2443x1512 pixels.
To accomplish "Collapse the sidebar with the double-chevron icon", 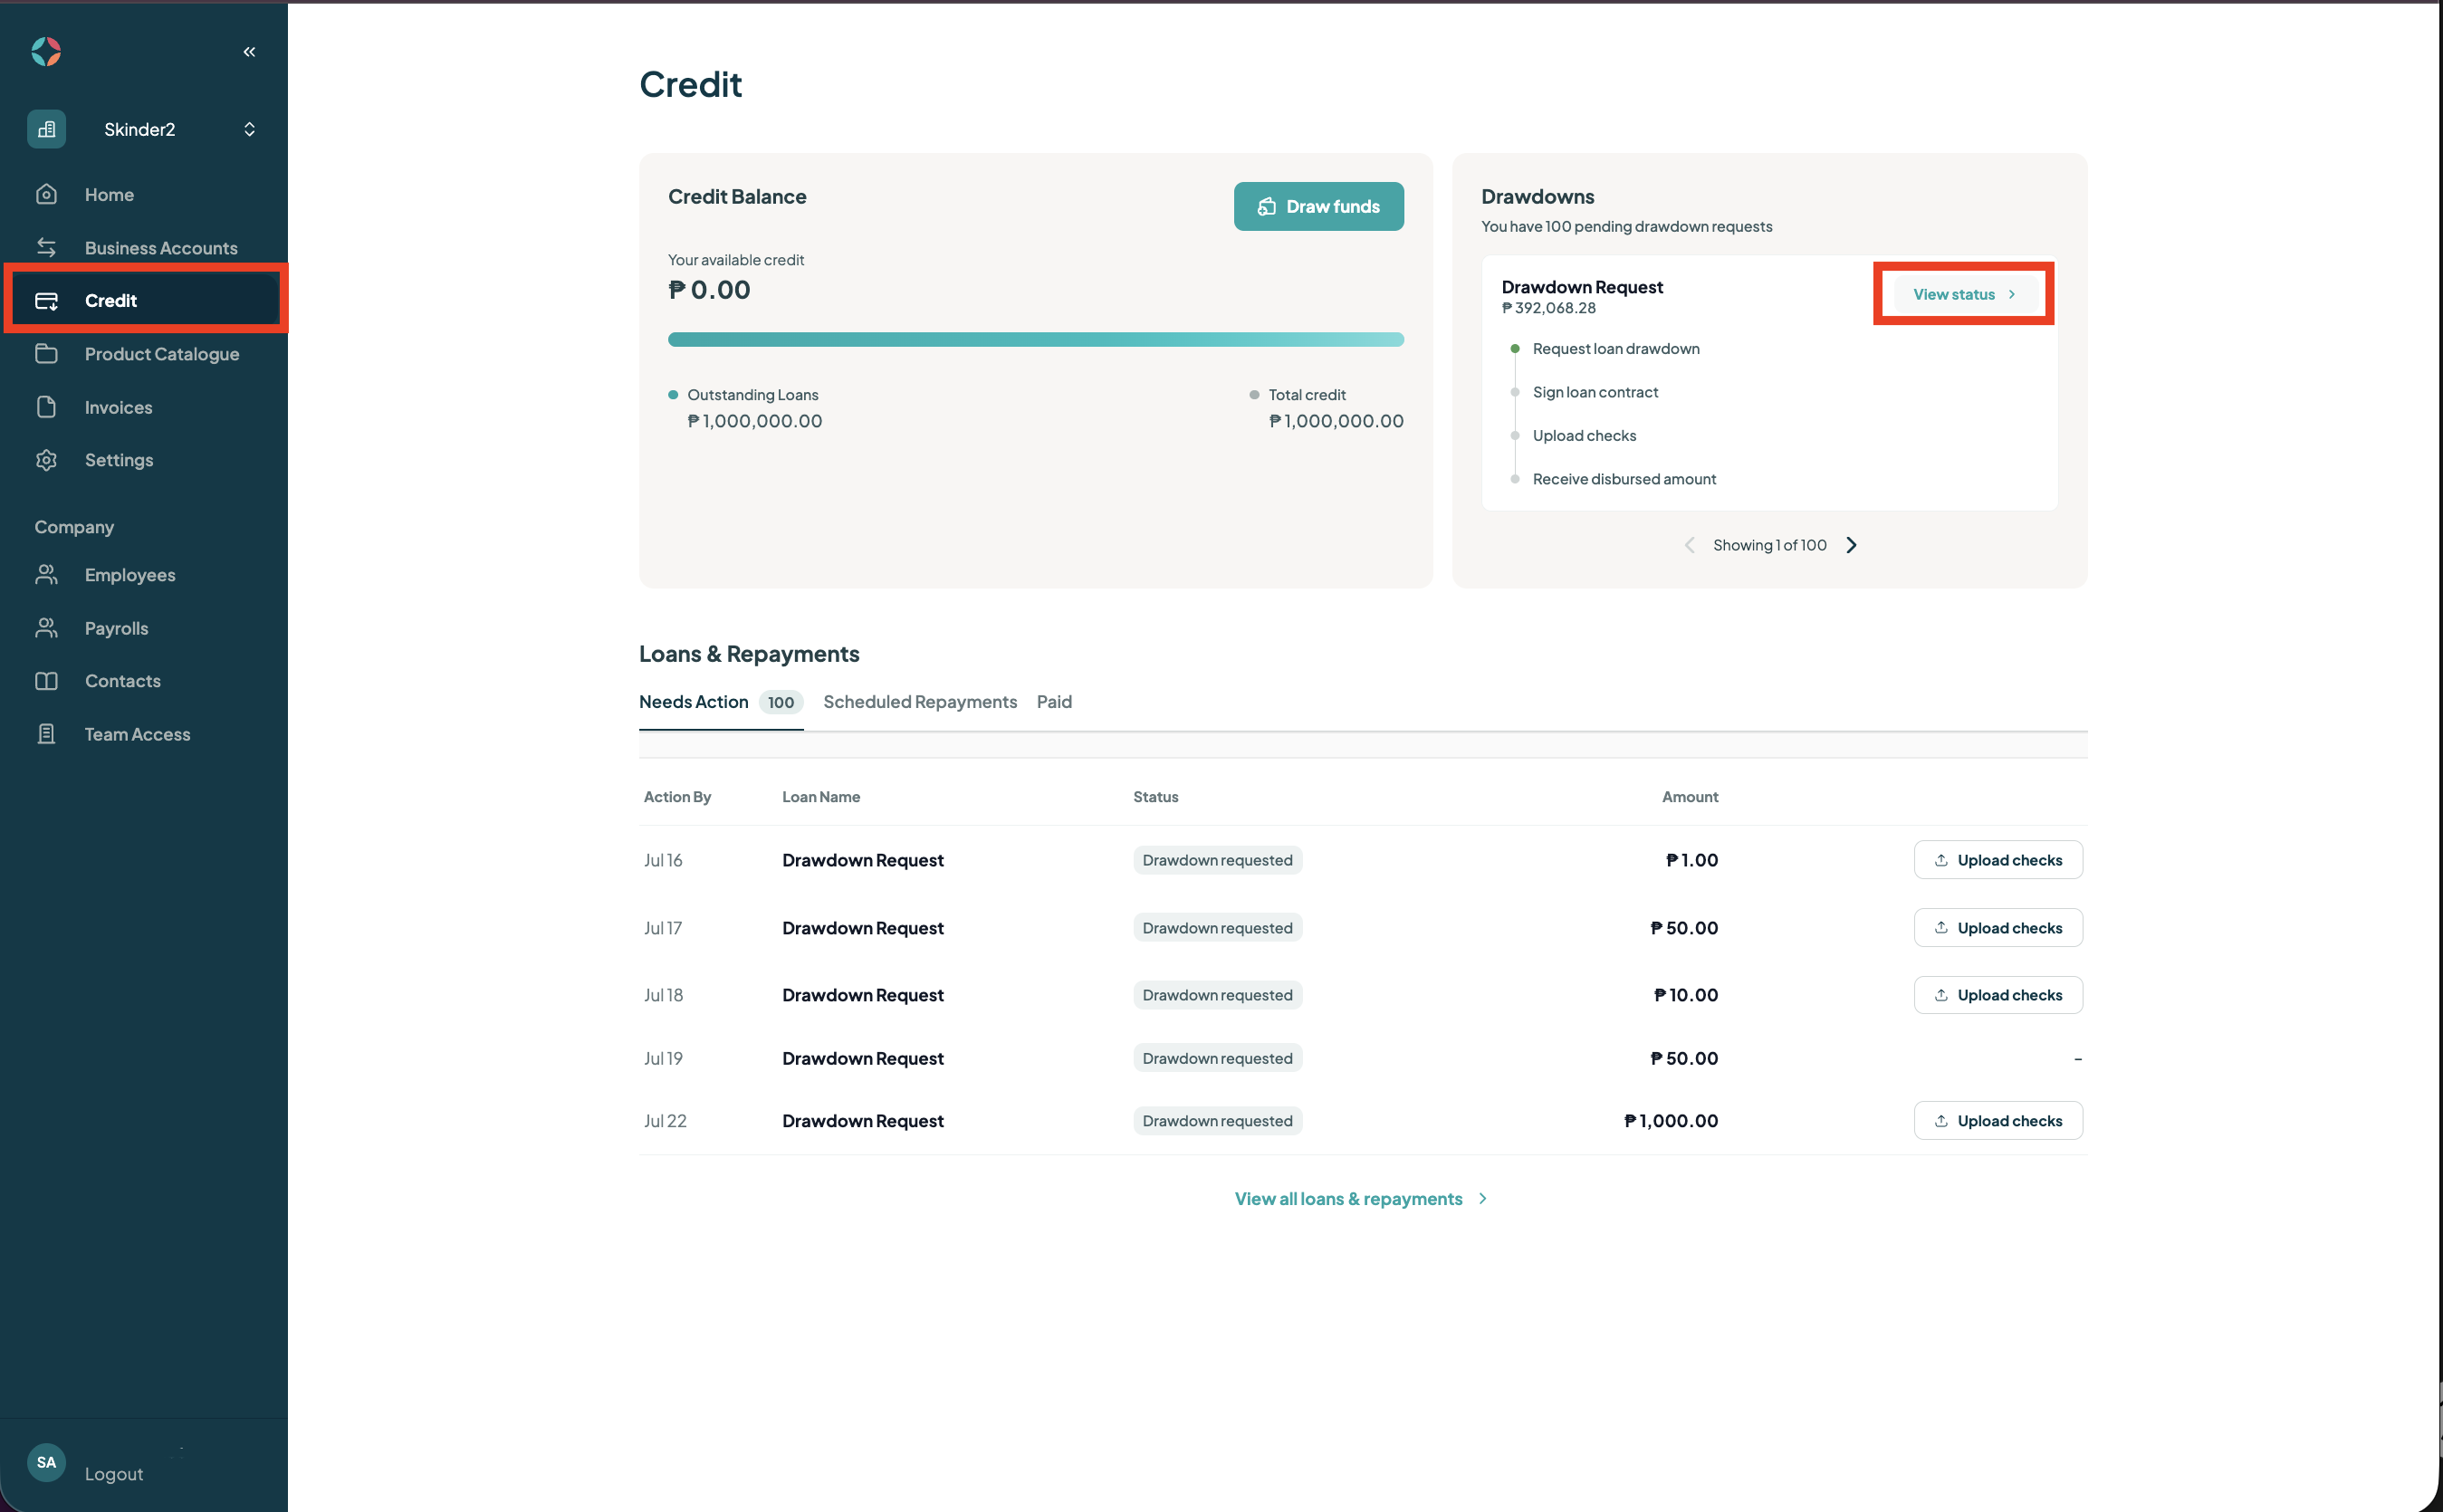I will point(249,51).
